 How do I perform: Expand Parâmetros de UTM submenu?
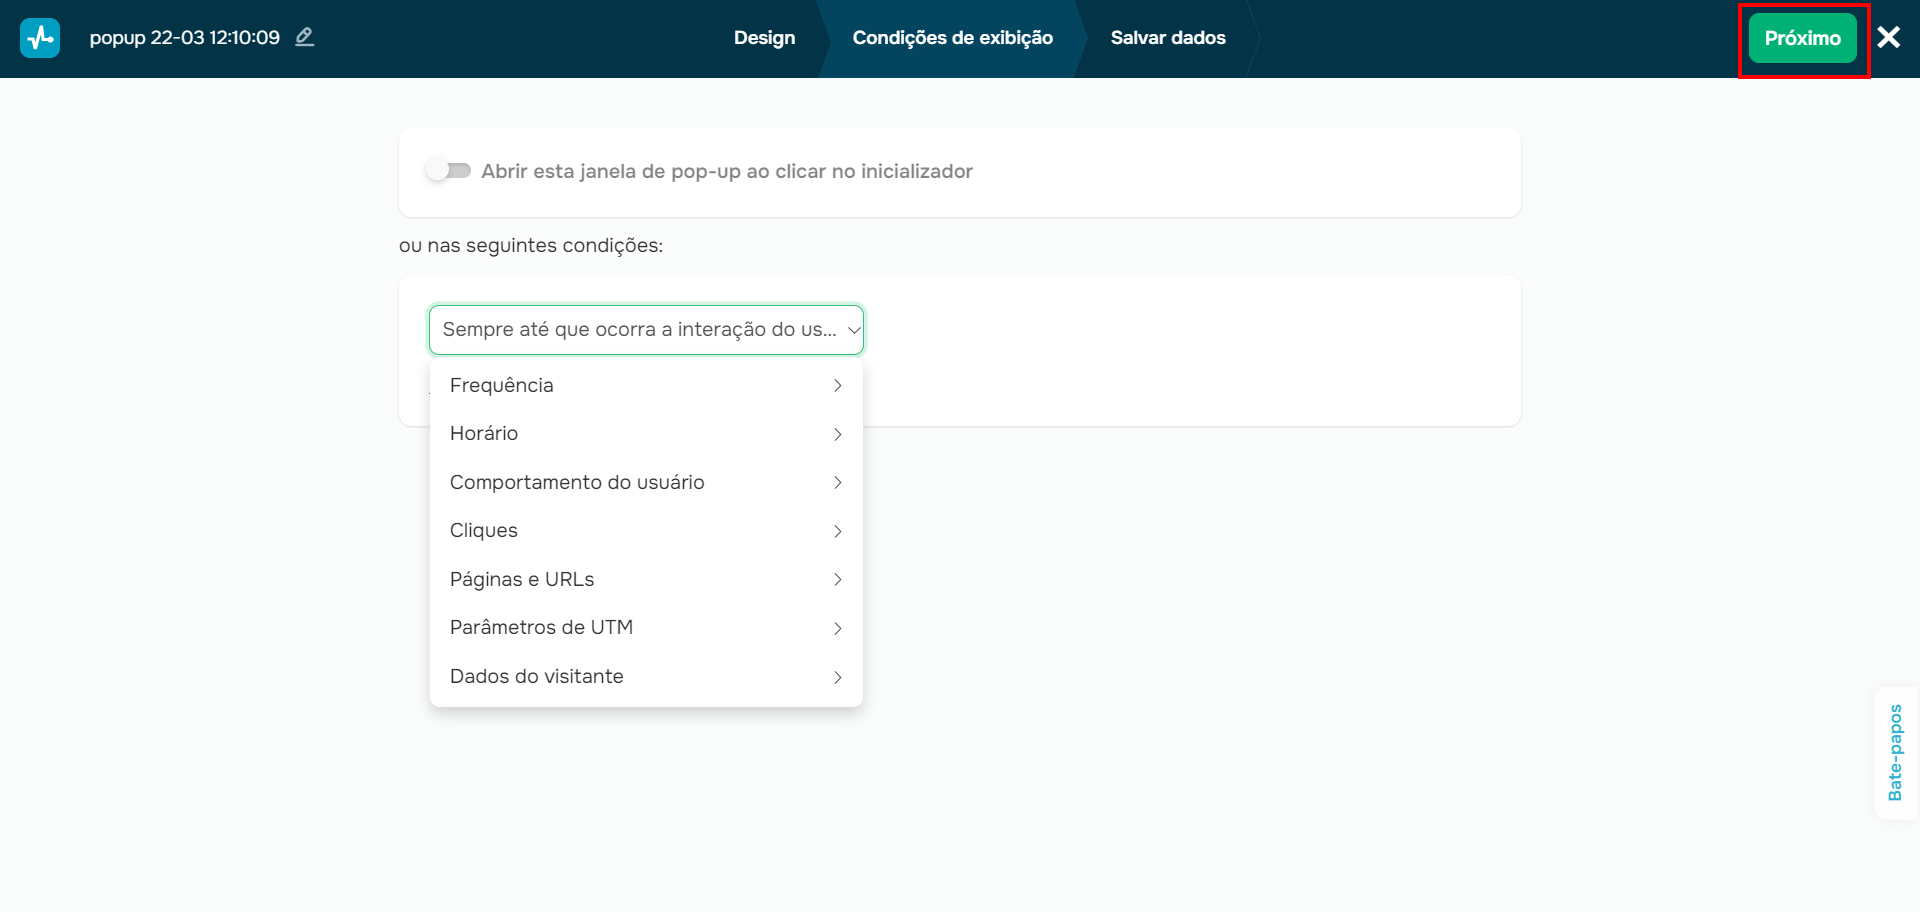coord(541,628)
